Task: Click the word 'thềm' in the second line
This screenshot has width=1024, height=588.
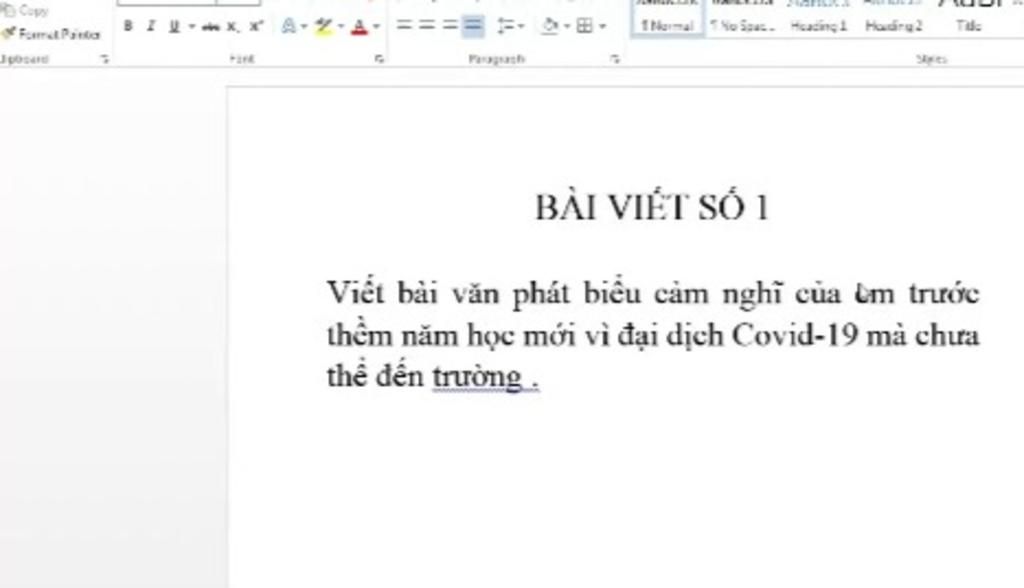Action: [x=358, y=335]
